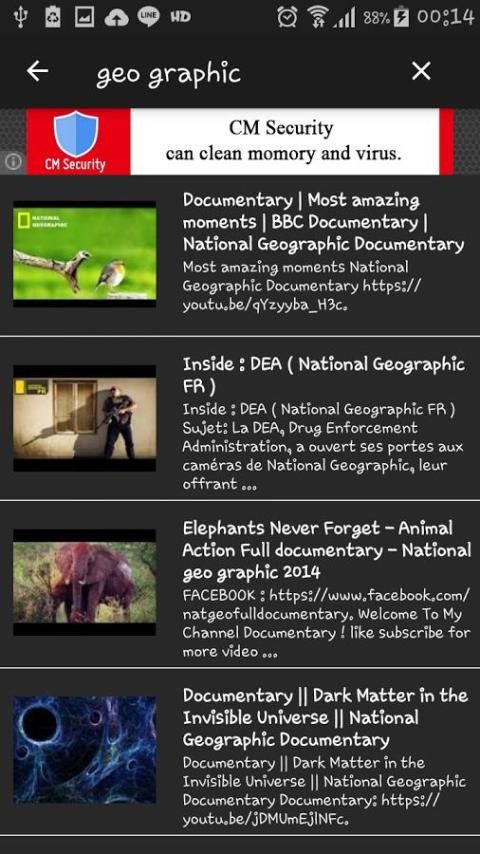This screenshot has height=854, width=480.
Task: Tap the CM Security shield logo
Action: [x=76, y=133]
